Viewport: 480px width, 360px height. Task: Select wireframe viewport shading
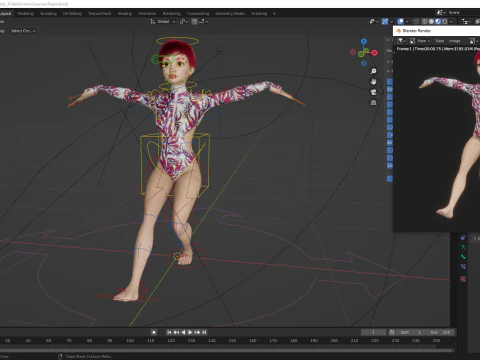(424, 21)
